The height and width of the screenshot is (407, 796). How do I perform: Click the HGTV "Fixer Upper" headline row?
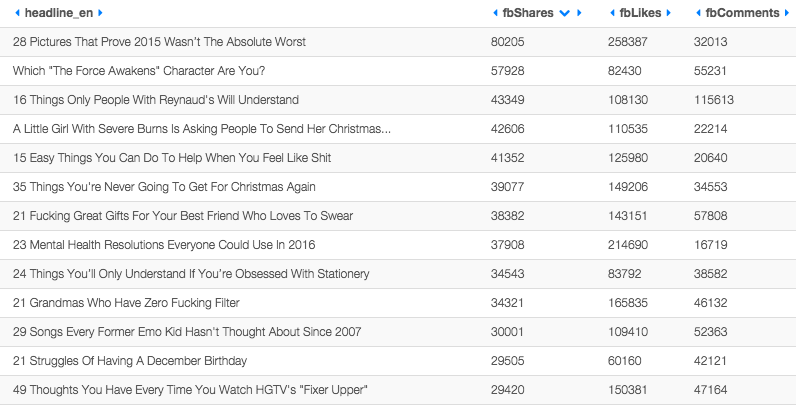(190, 389)
